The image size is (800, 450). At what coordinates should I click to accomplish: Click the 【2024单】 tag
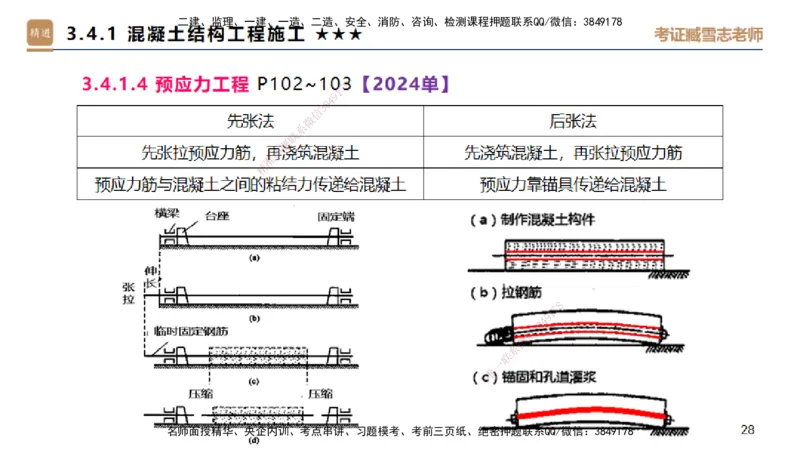pos(406,84)
